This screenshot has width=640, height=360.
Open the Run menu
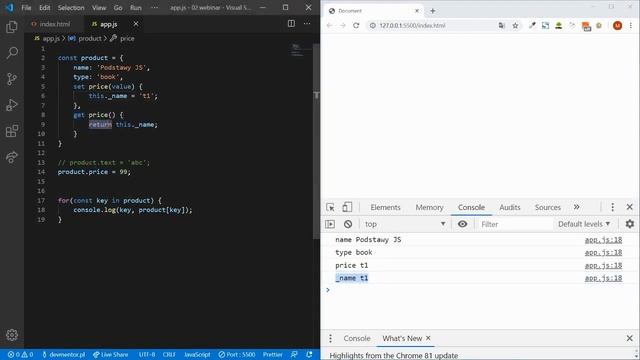tap(136, 8)
